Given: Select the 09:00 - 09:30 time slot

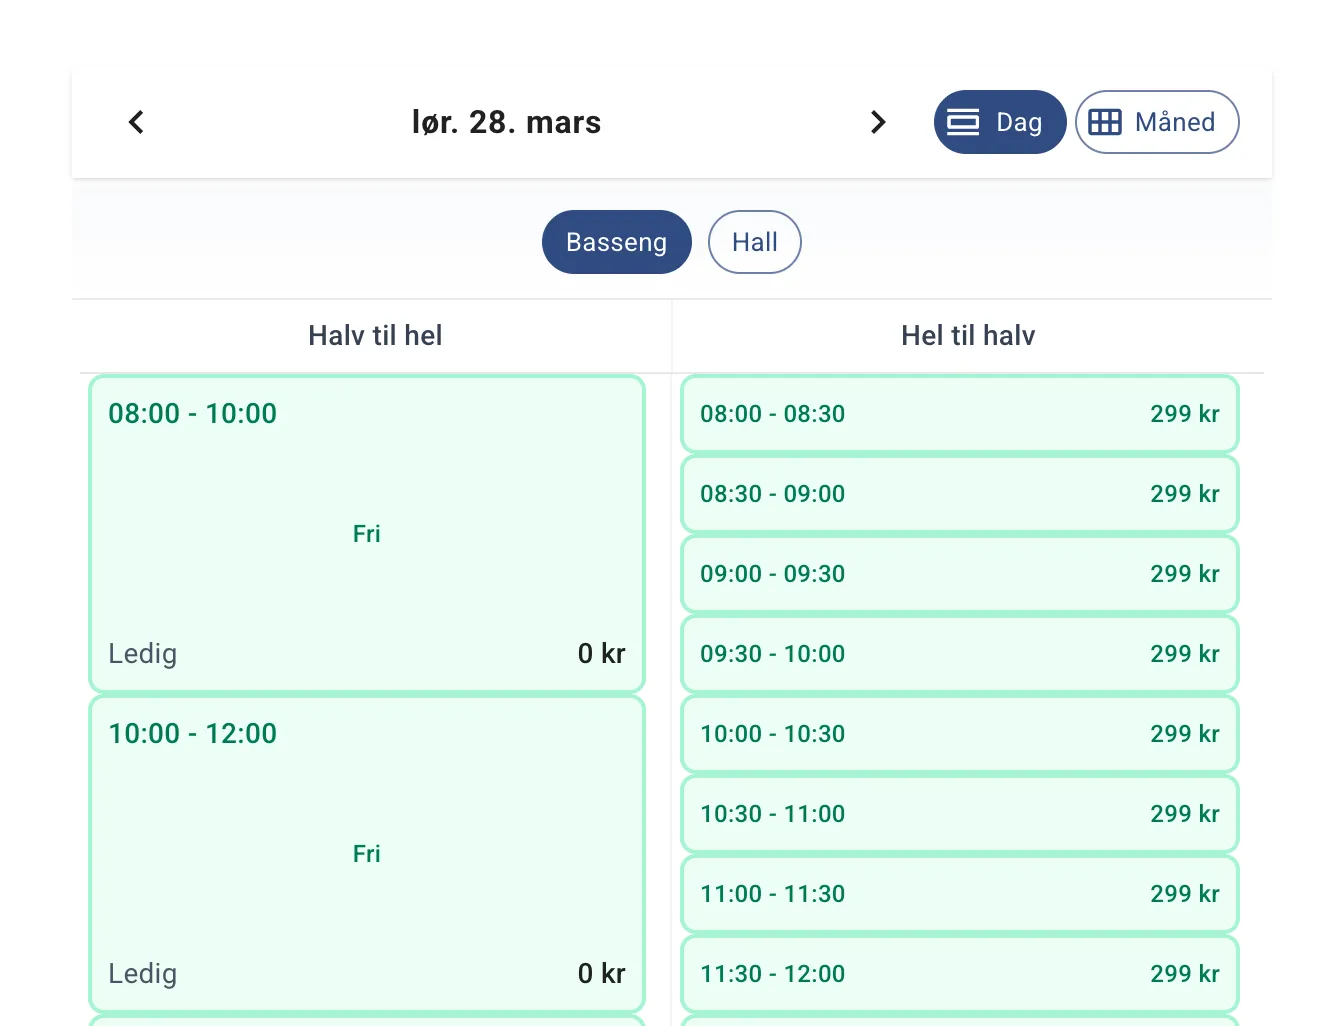Looking at the screenshot, I should pos(959,574).
